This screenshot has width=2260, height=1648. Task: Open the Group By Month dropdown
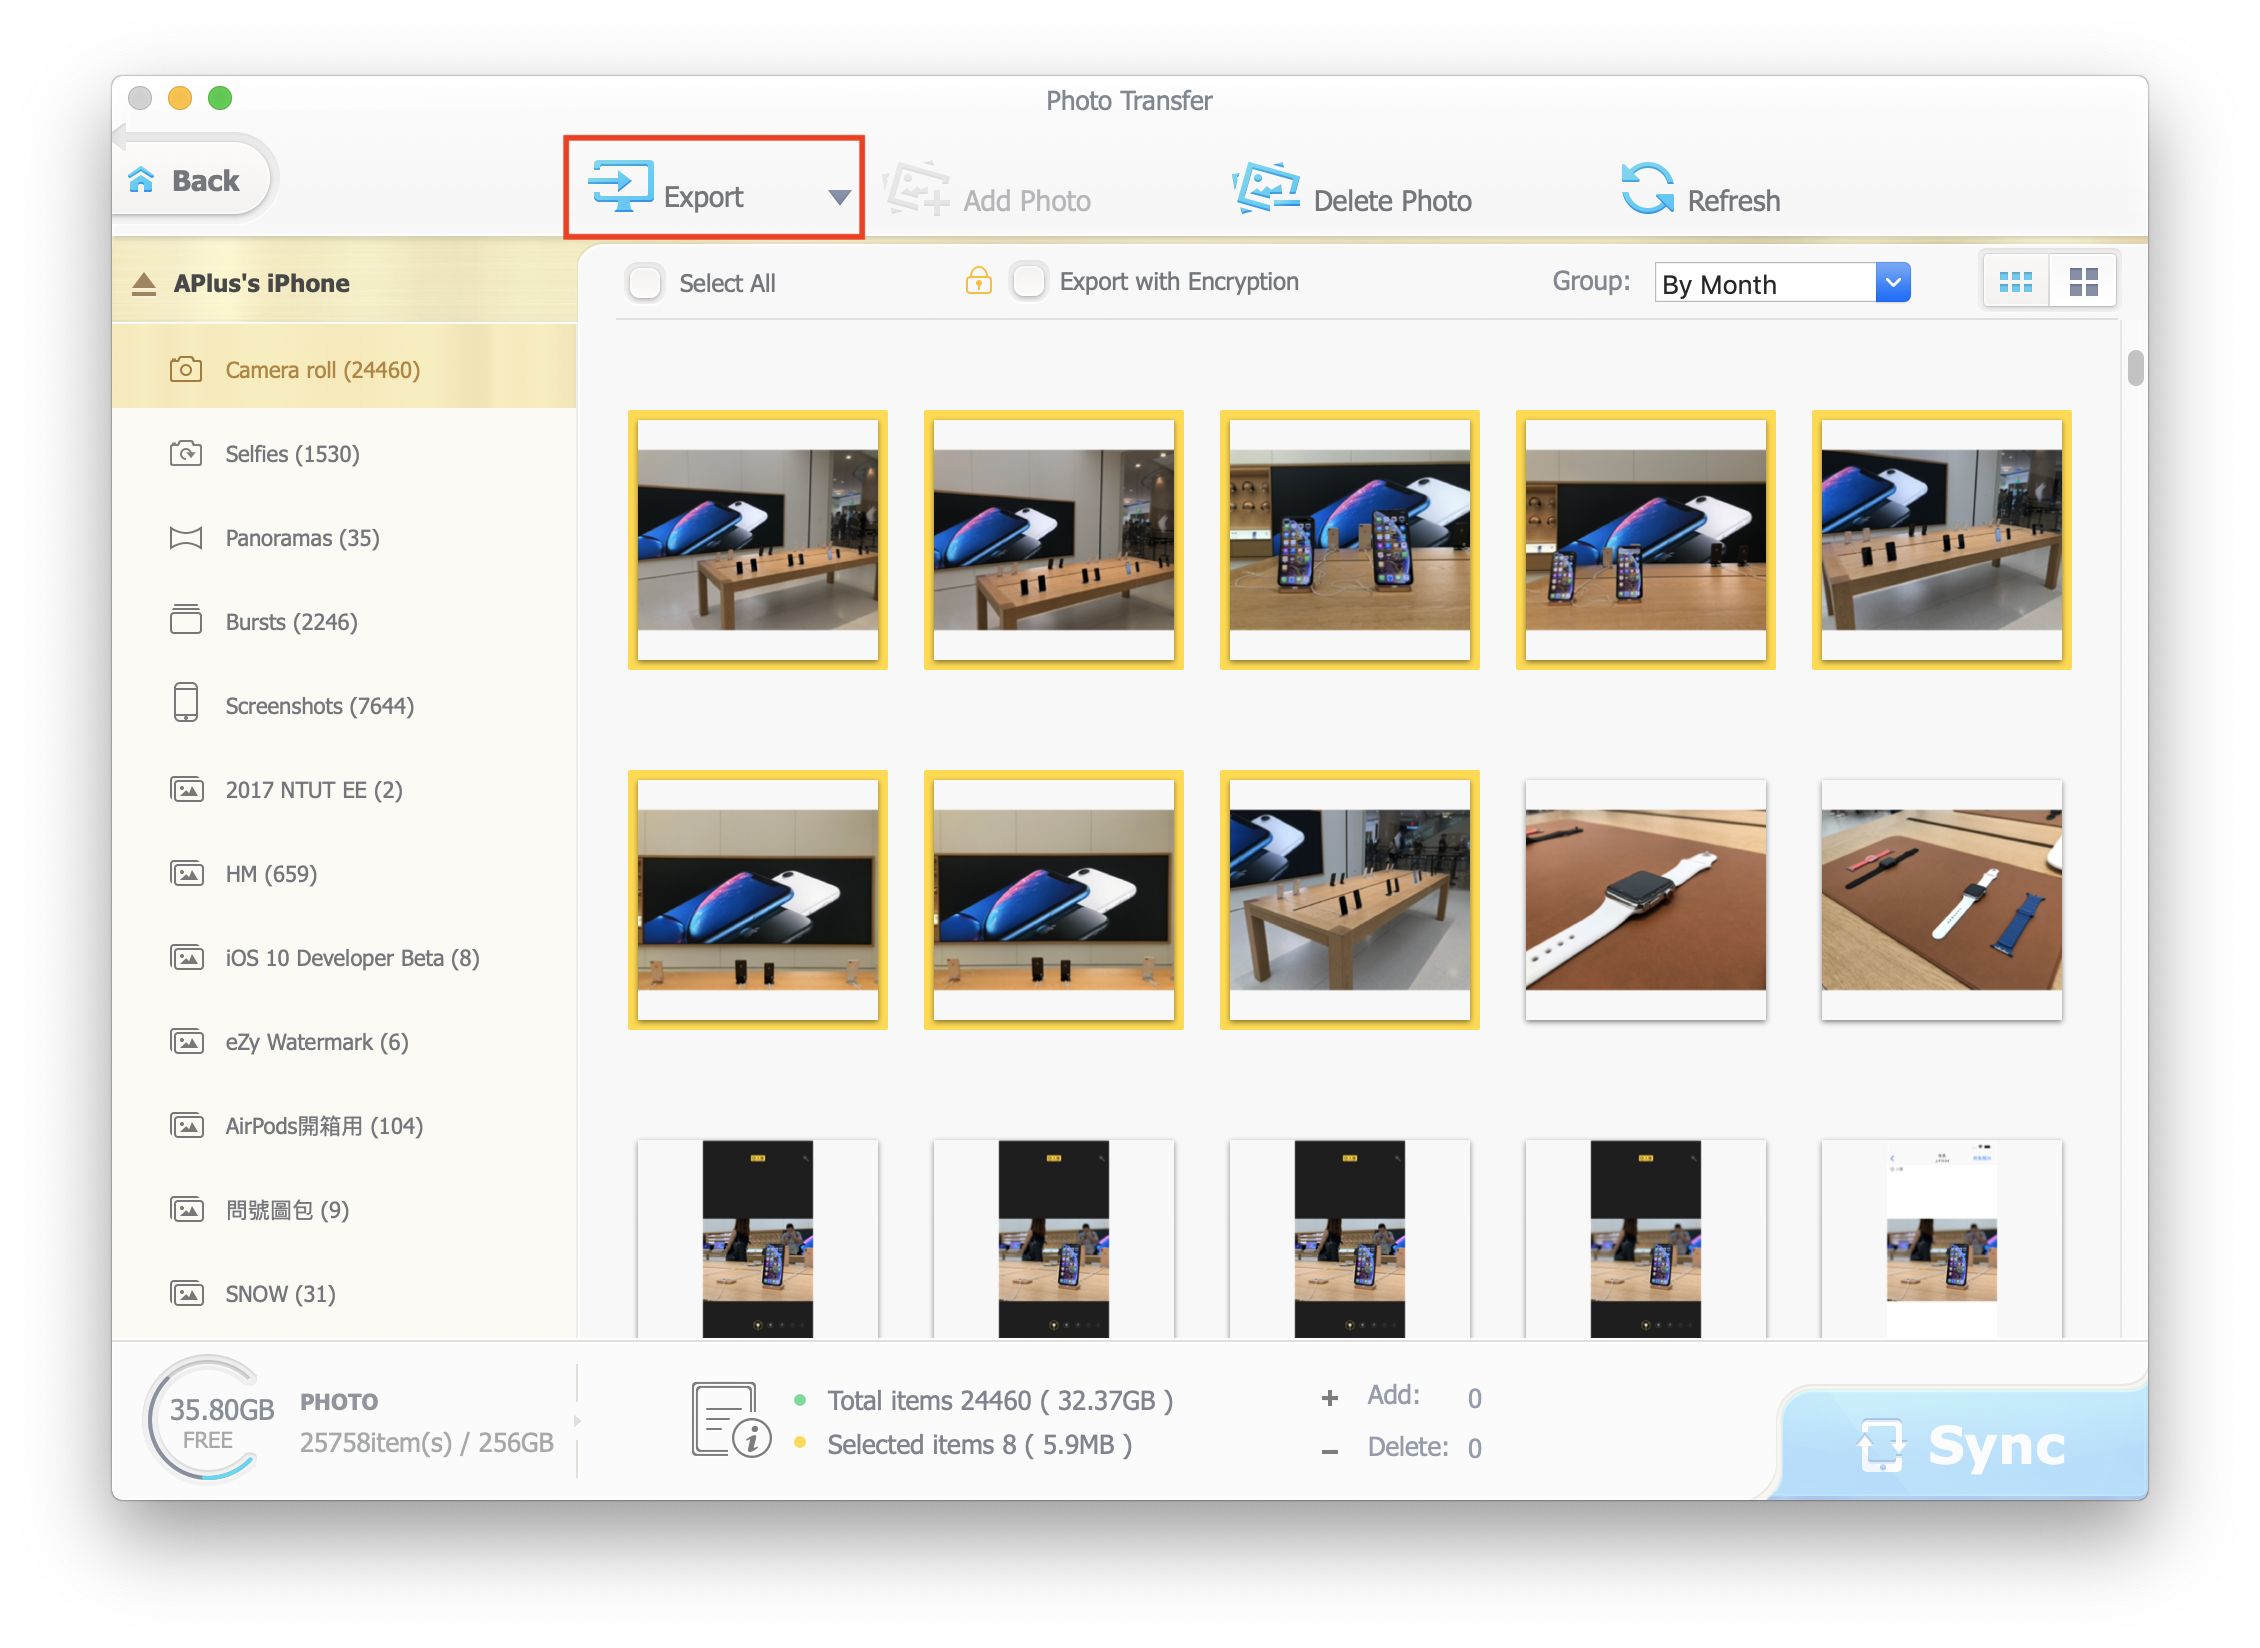[x=1782, y=283]
